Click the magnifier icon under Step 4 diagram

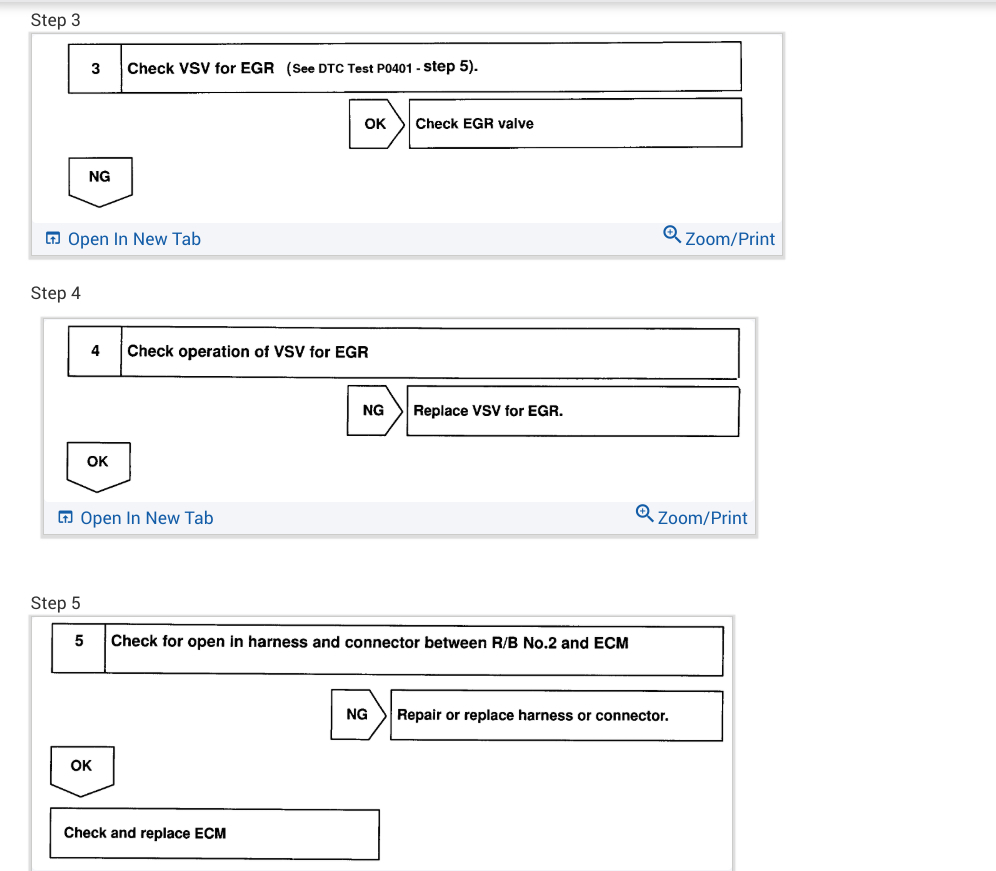click(x=645, y=514)
